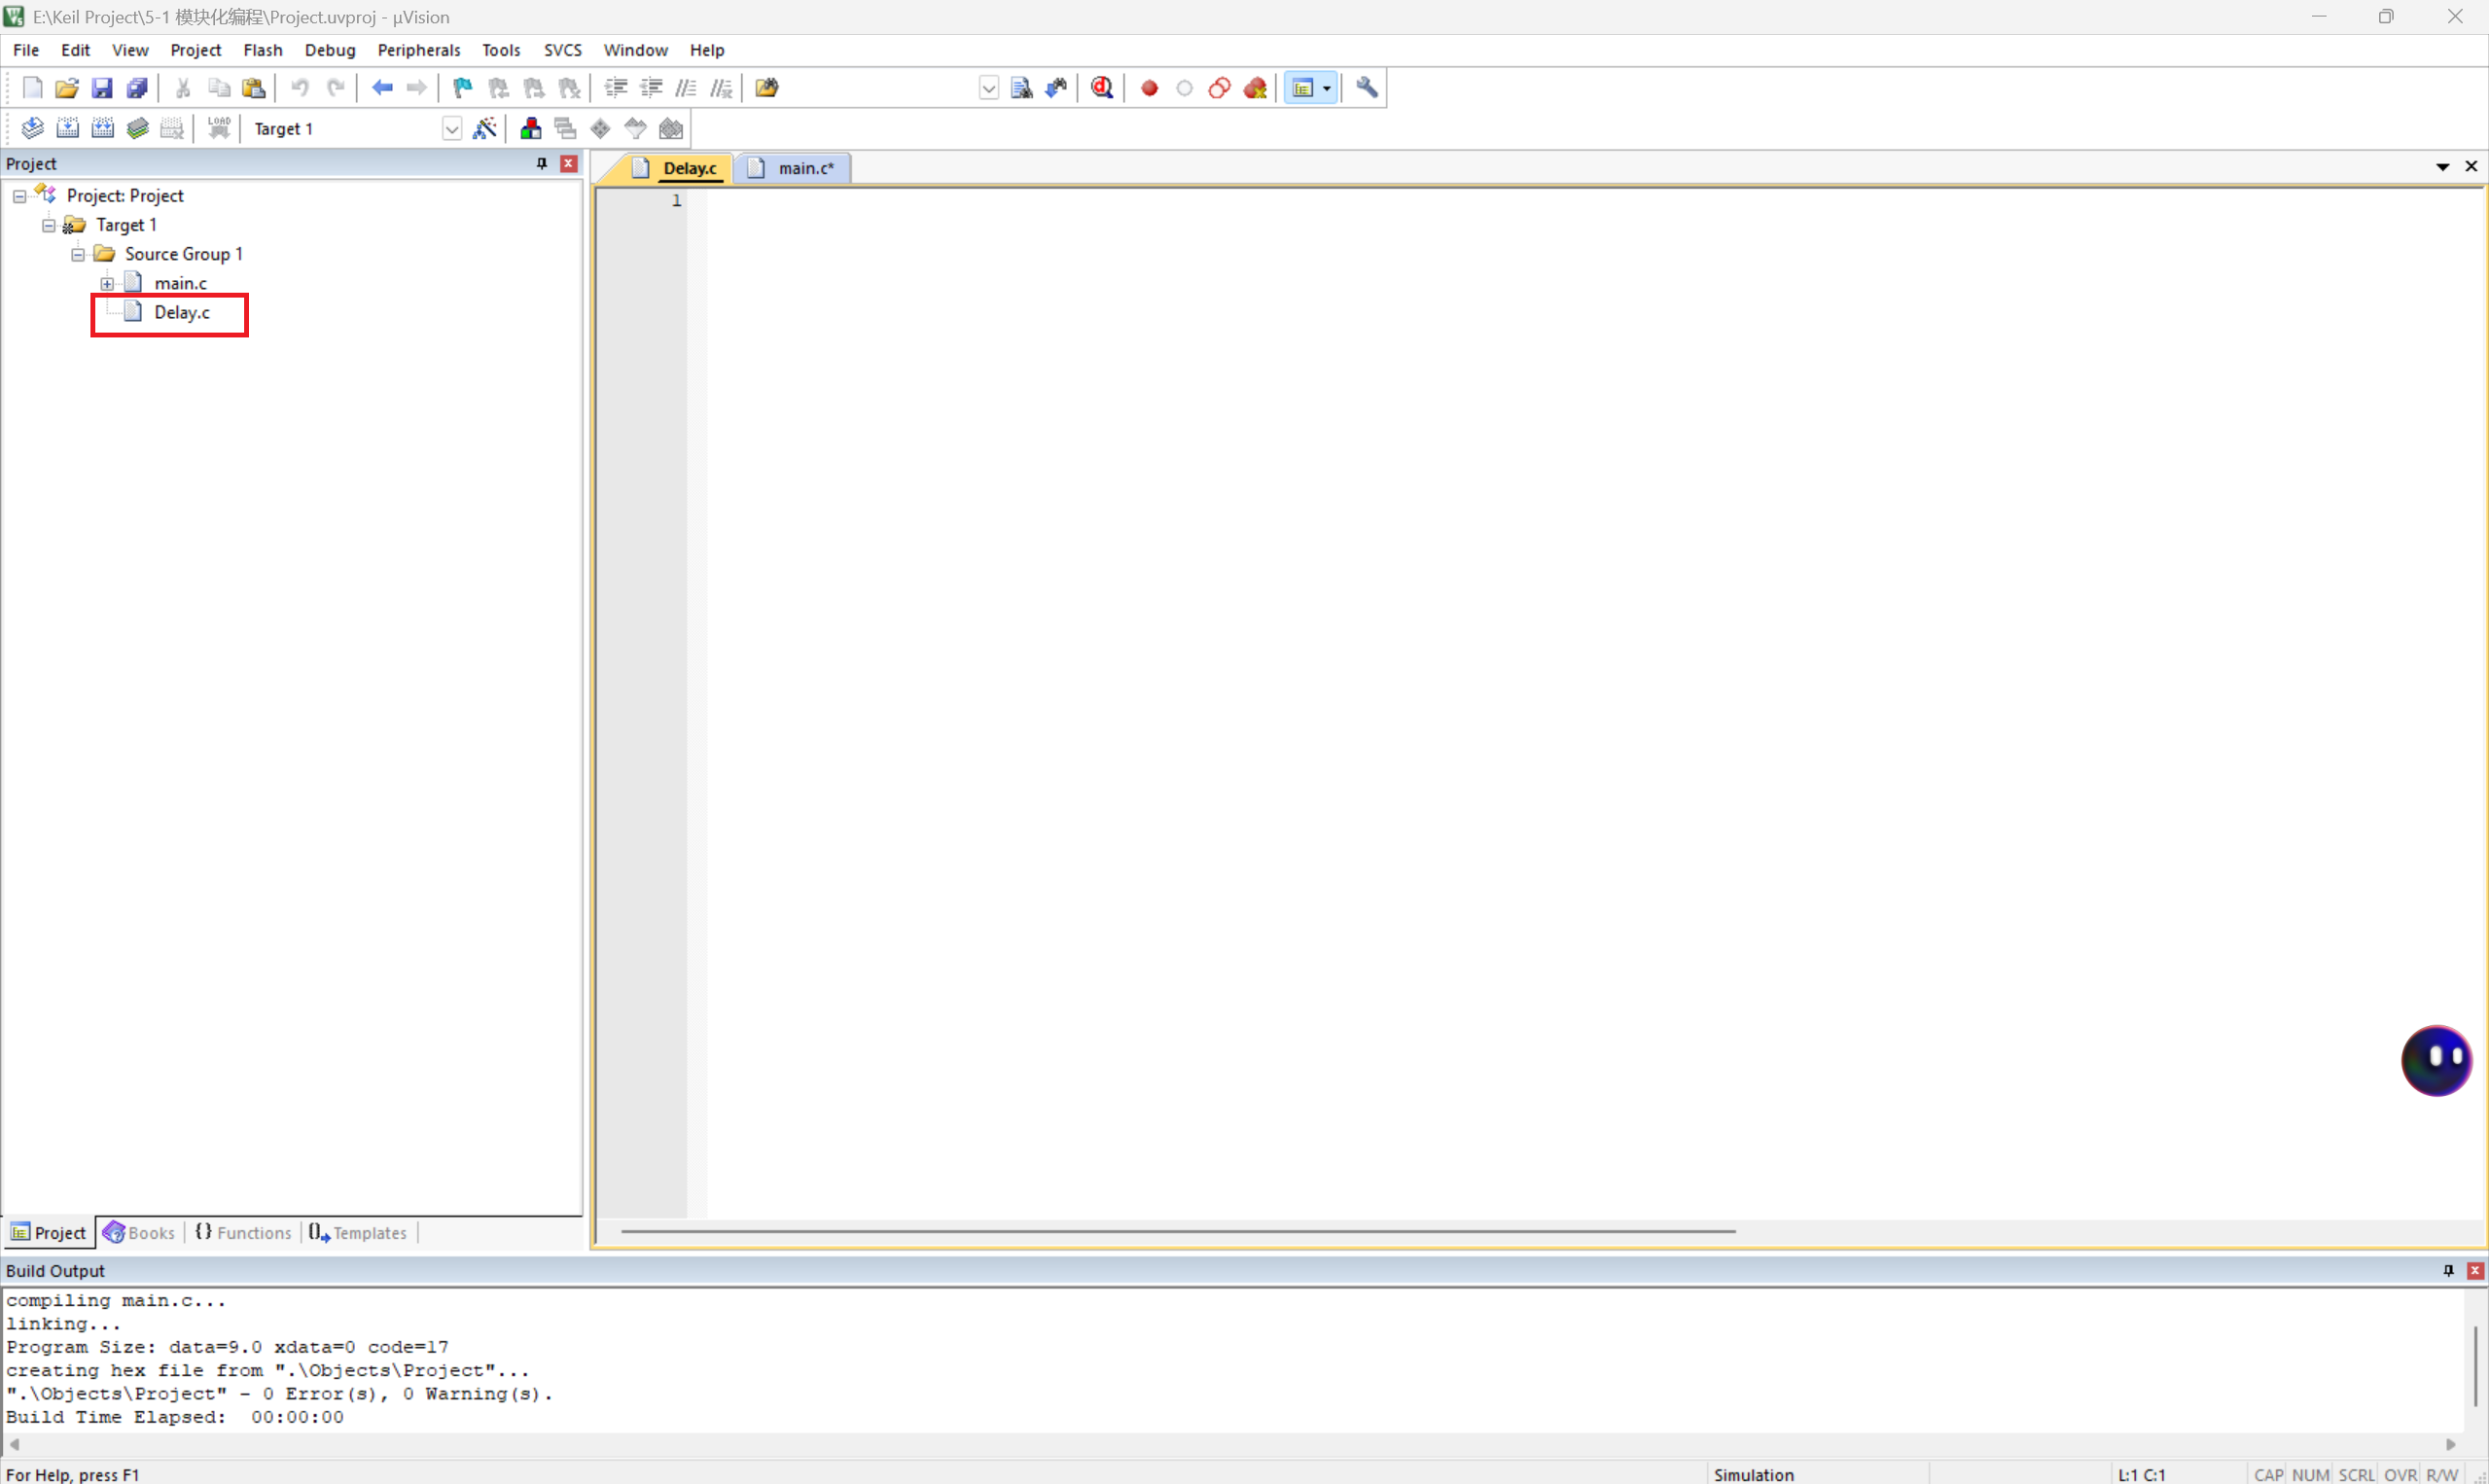The width and height of the screenshot is (2489, 1484).
Task: Pin the Project panel
Action: coord(542,163)
